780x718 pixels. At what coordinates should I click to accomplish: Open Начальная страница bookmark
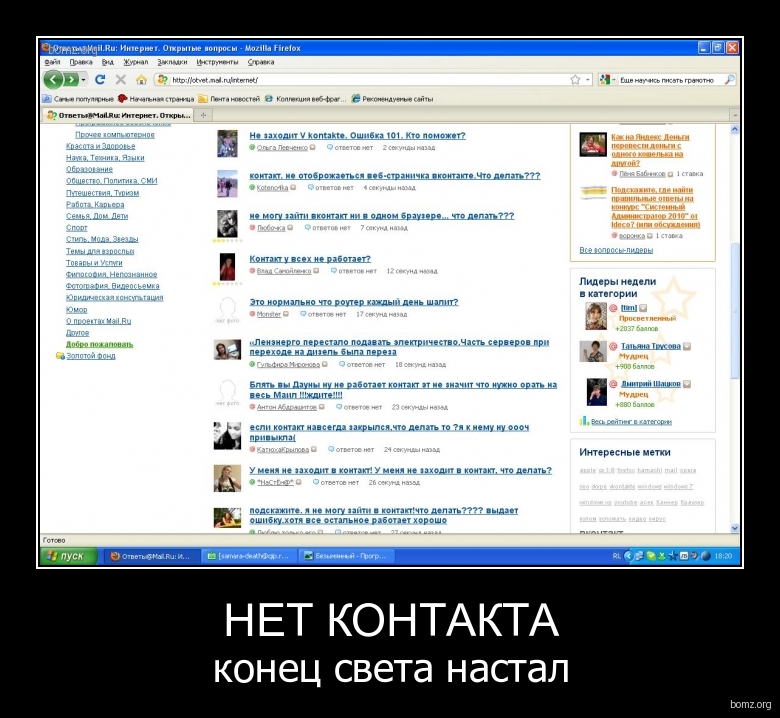156,99
